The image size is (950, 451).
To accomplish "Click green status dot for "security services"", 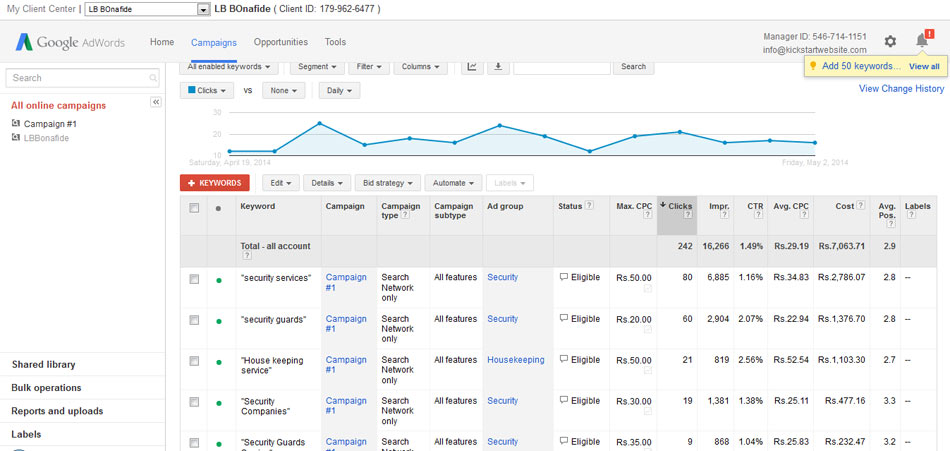I will (219, 280).
